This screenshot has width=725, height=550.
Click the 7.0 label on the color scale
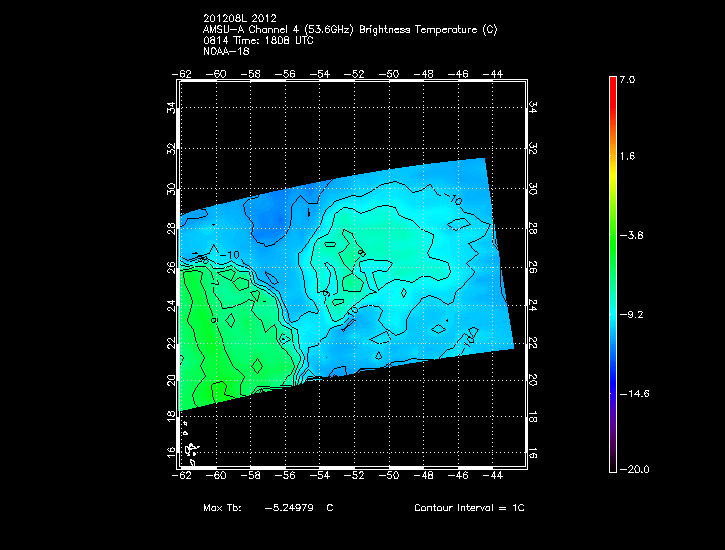pyautogui.click(x=626, y=79)
